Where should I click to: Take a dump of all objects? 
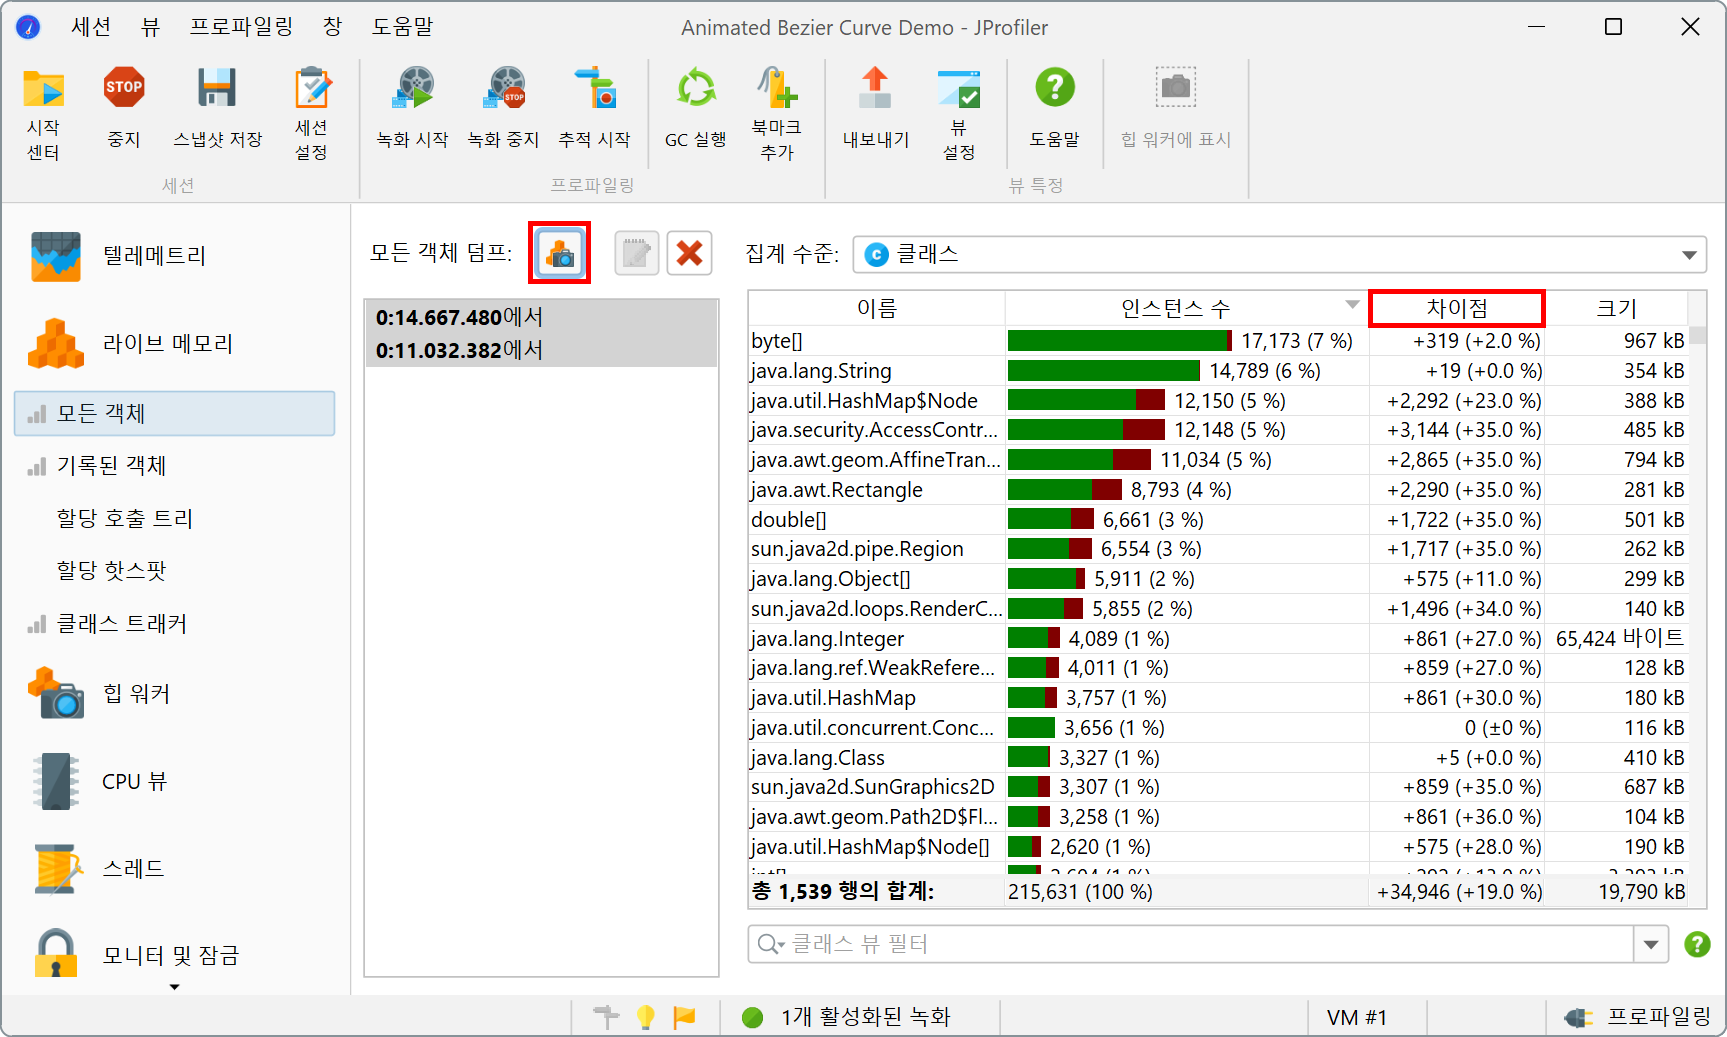coord(560,253)
